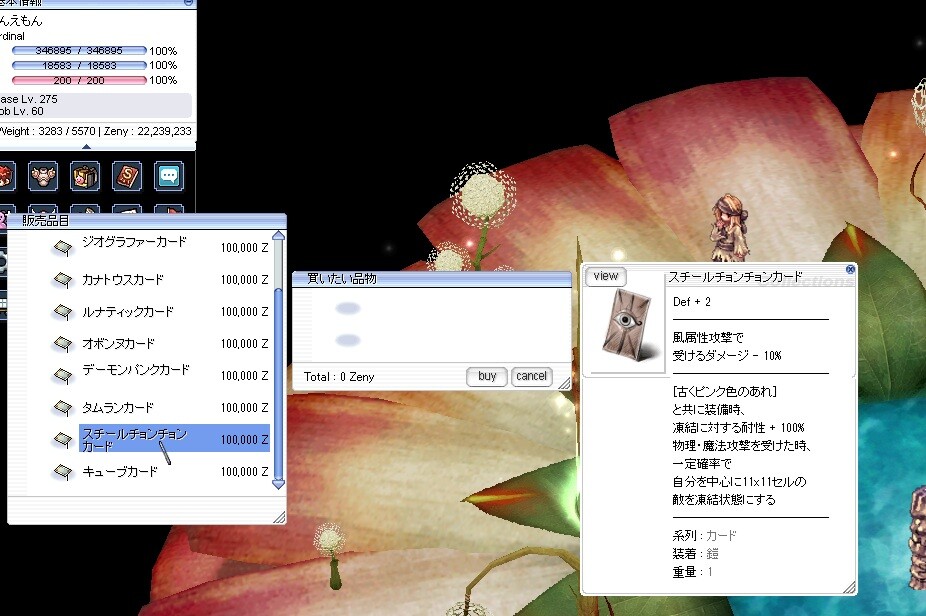Open the chat speech-bubble icon
926x616 pixels.
(168, 176)
